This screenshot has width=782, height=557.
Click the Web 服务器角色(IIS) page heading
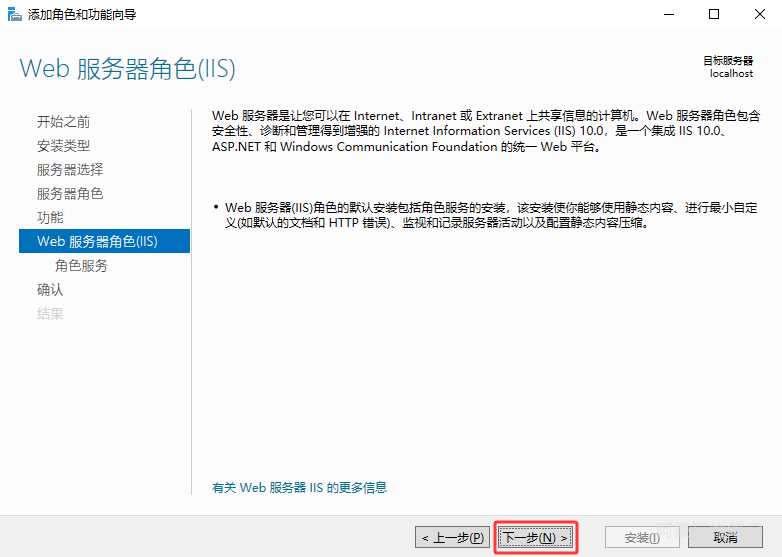(128, 69)
